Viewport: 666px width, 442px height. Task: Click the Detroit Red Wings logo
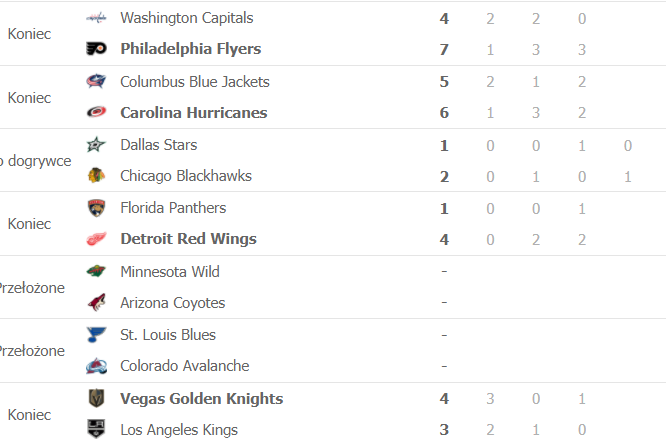96,239
